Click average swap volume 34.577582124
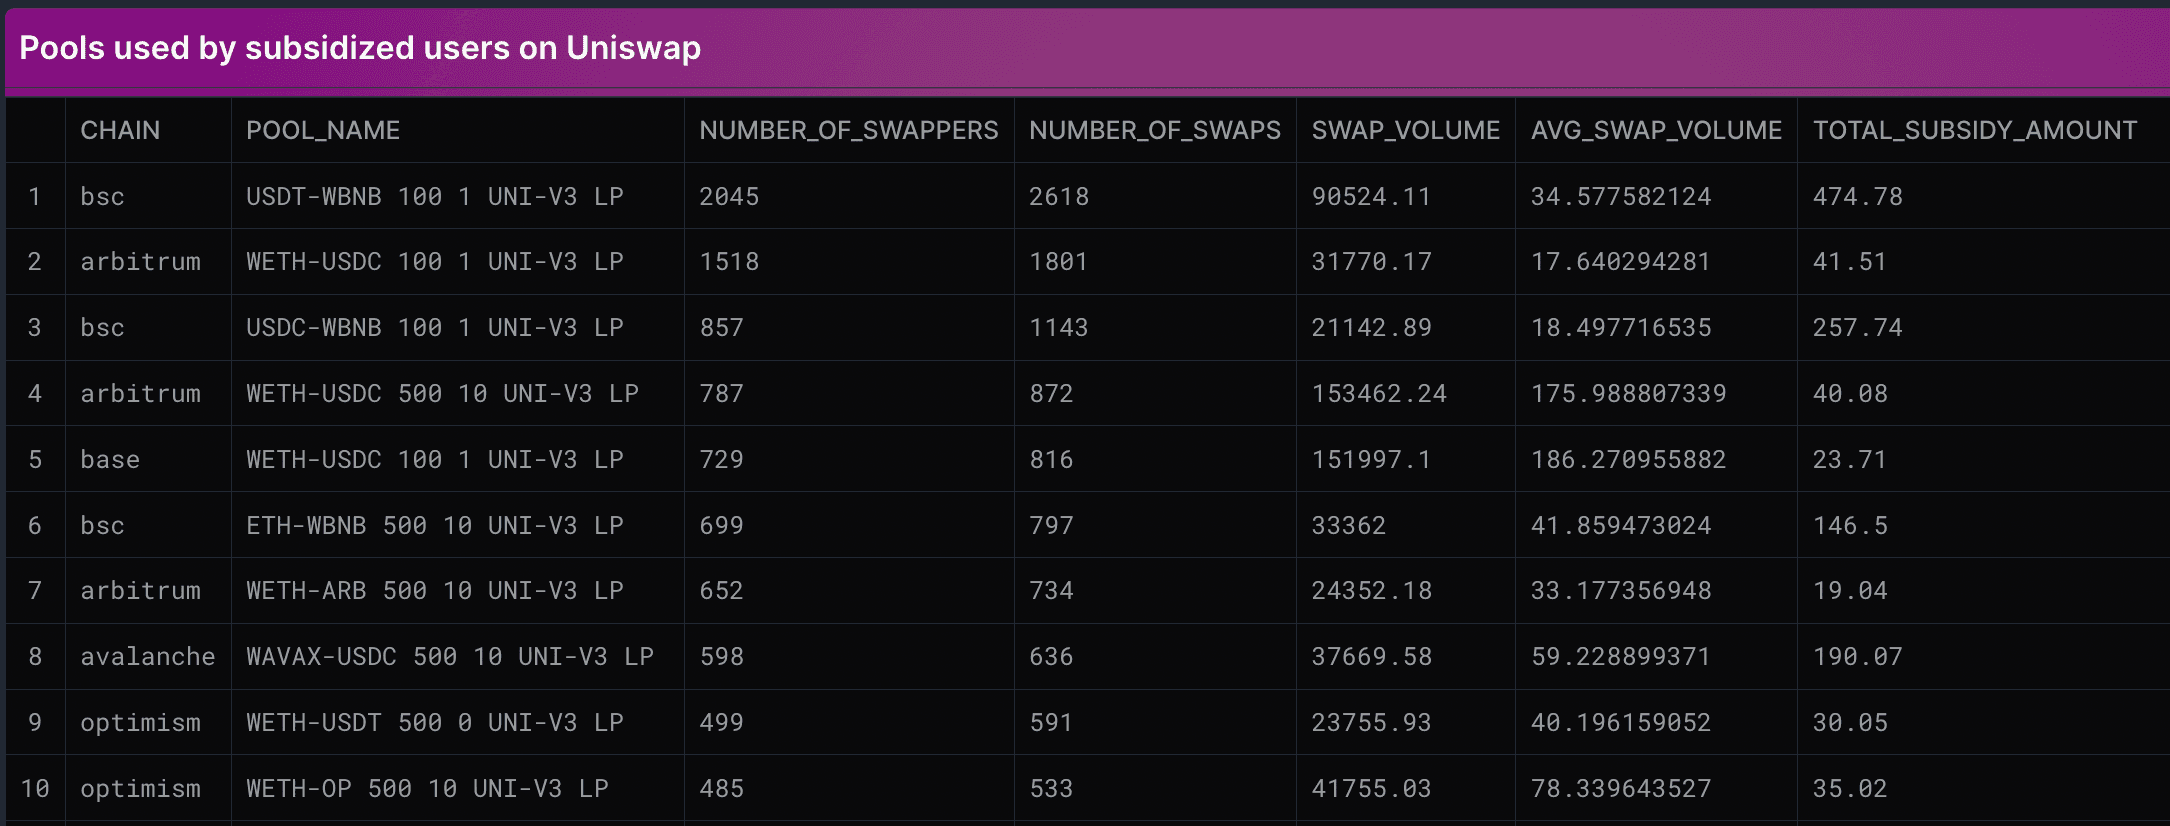This screenshot has width=2170, height=826. coord(1621,196)
